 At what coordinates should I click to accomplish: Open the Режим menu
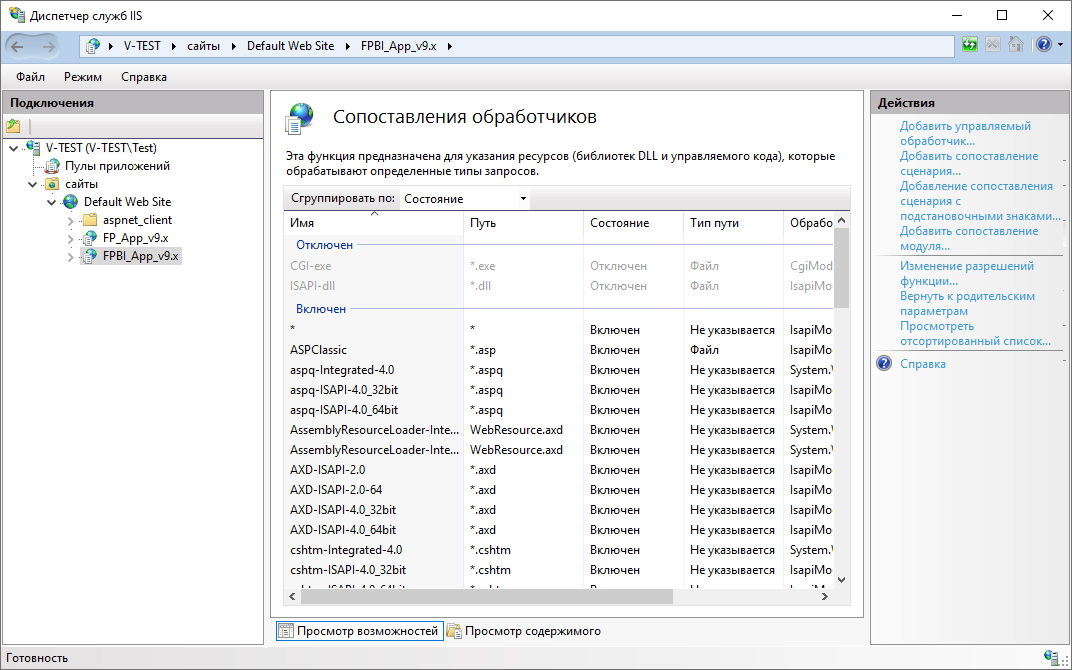[83, 77]
